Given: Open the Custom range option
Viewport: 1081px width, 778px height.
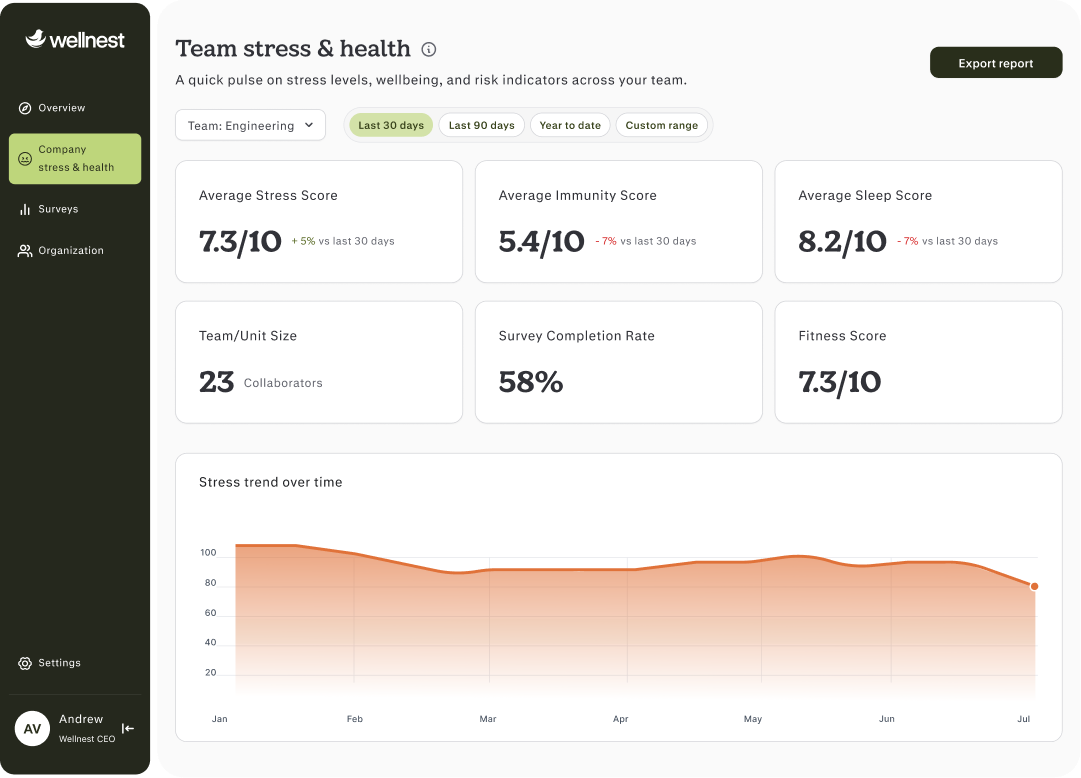Looking at the screenshot, I should click(x=661, y=125).
